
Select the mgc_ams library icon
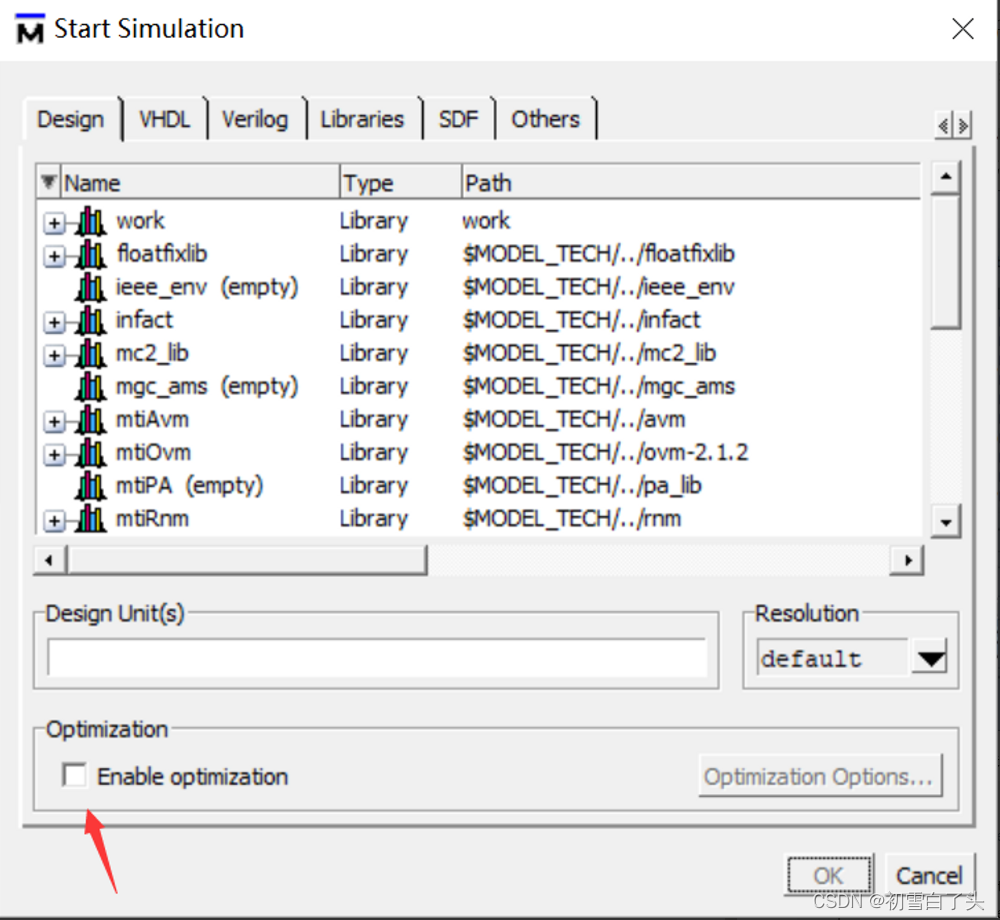coord(91,386)
